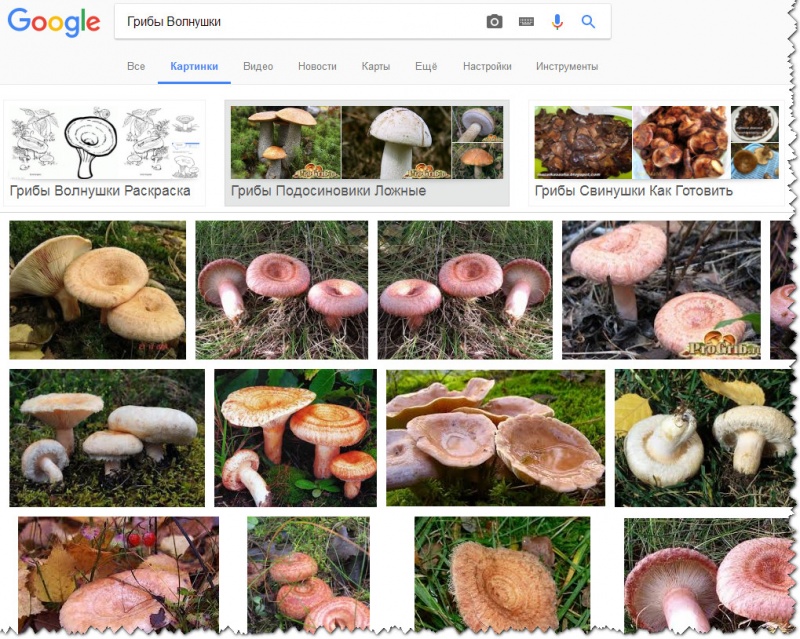Open first beige mushroom thumbnail on moss
This screenshot has width=800, height=639.
point(97,290)
